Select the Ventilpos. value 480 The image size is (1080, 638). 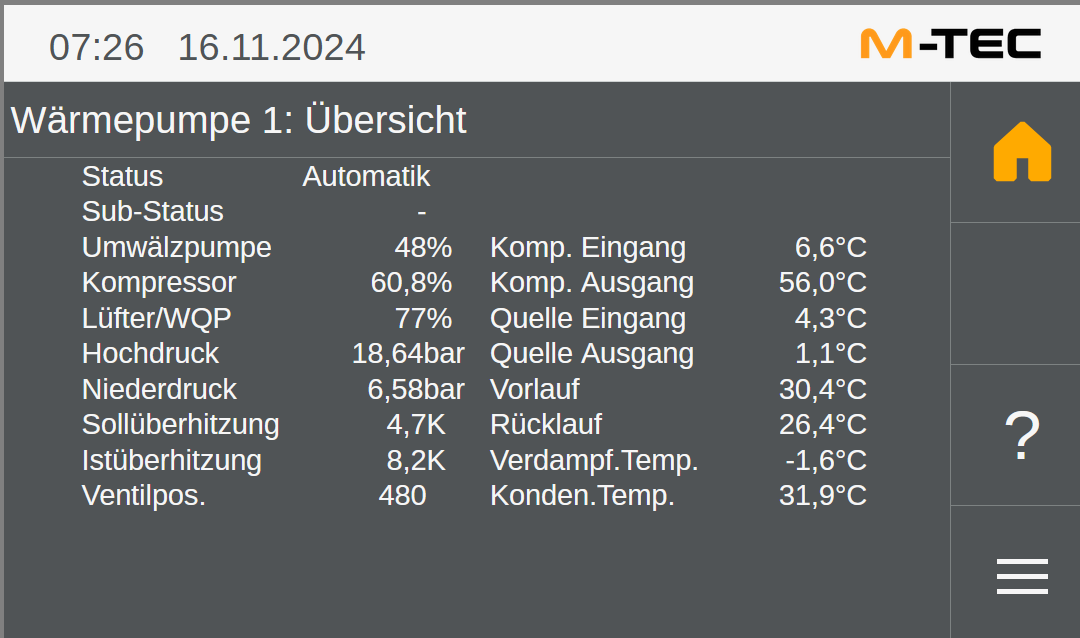[402, 495]
